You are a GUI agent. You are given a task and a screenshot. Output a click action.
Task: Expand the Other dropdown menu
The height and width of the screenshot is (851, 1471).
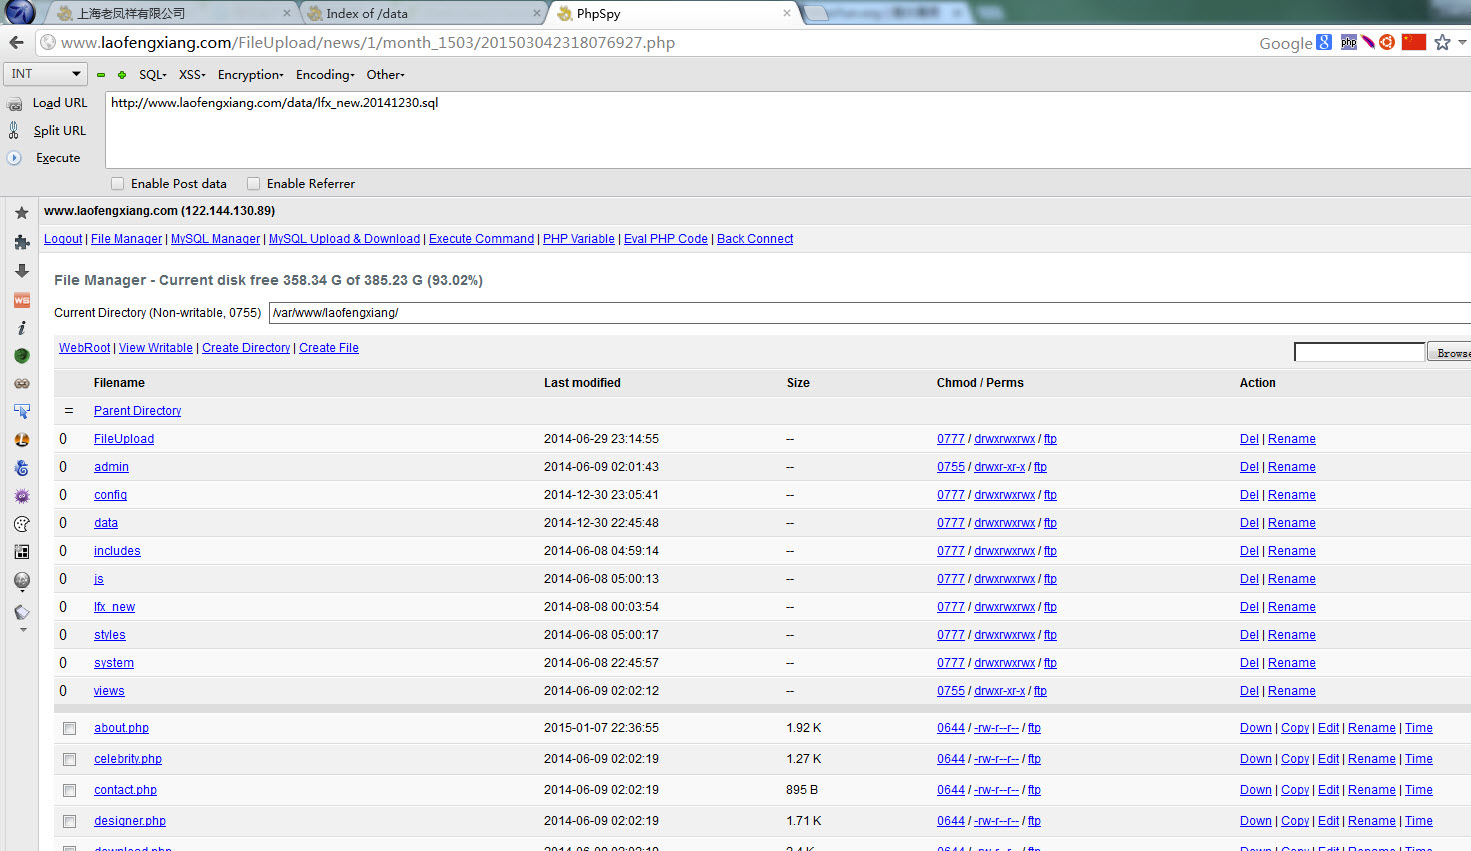385,75
